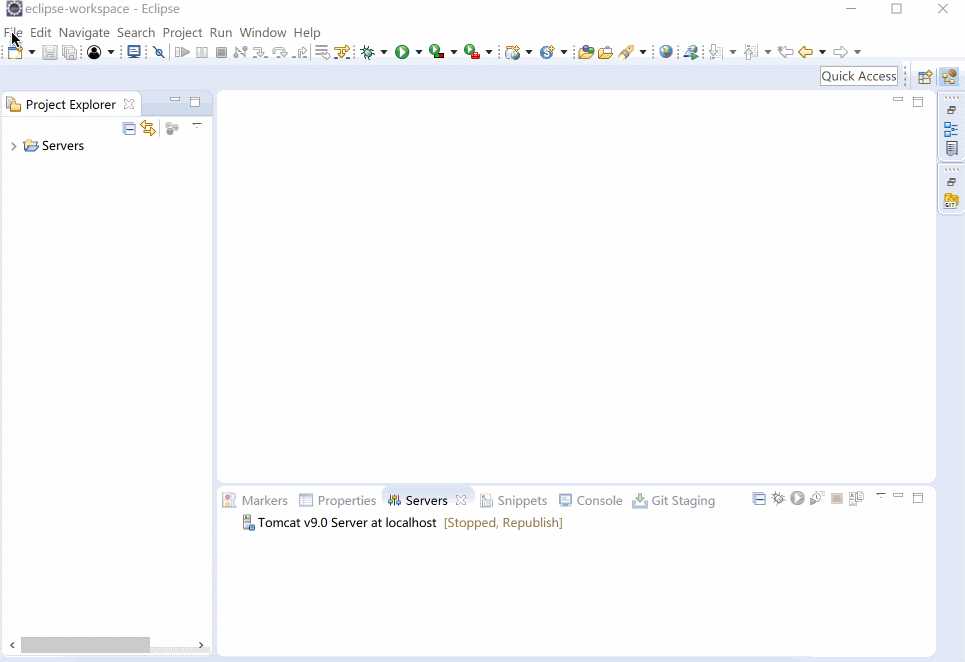965x662 pixels.
Task: Click the Suspend debug icon
Action: [x=201, y=52]
